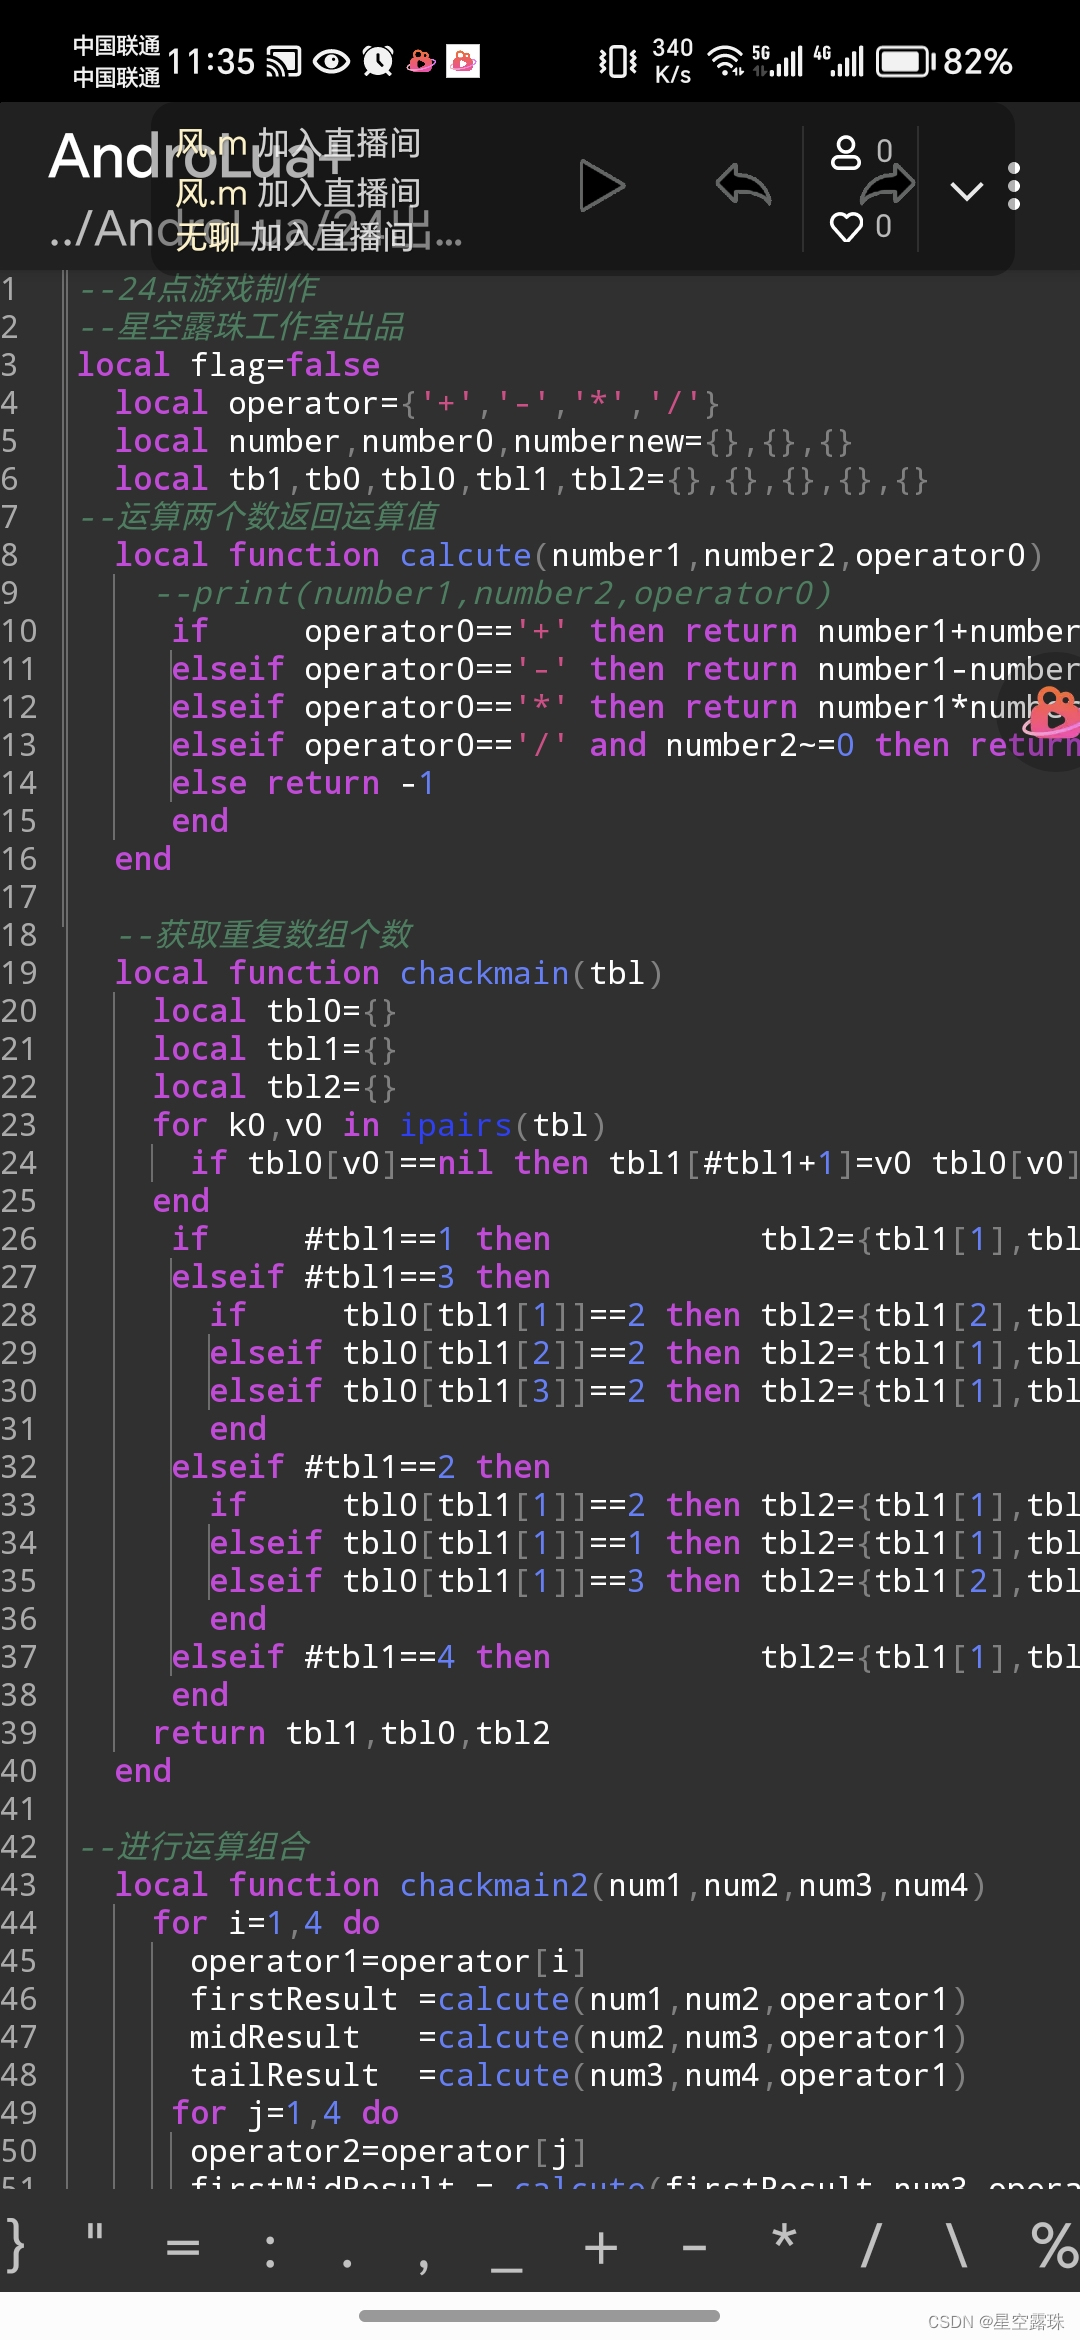Insert equals sign from symbol bar
Image resolution: width=1080 pixels, height=2340 pixels.
[182, 2249]
